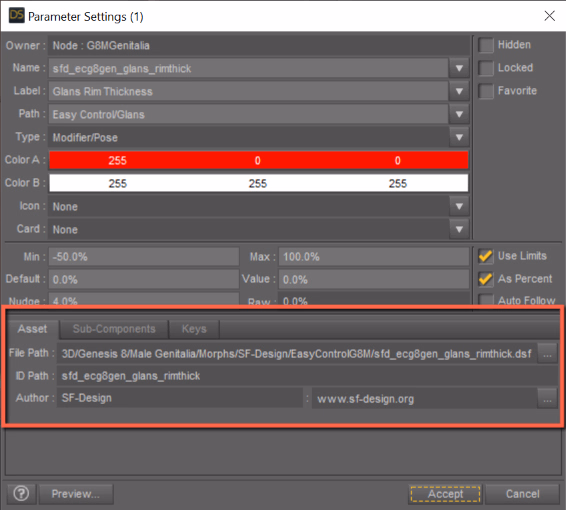Close the Parameter Settings dialog
This screenshot has height=510, width=566.
549,16
